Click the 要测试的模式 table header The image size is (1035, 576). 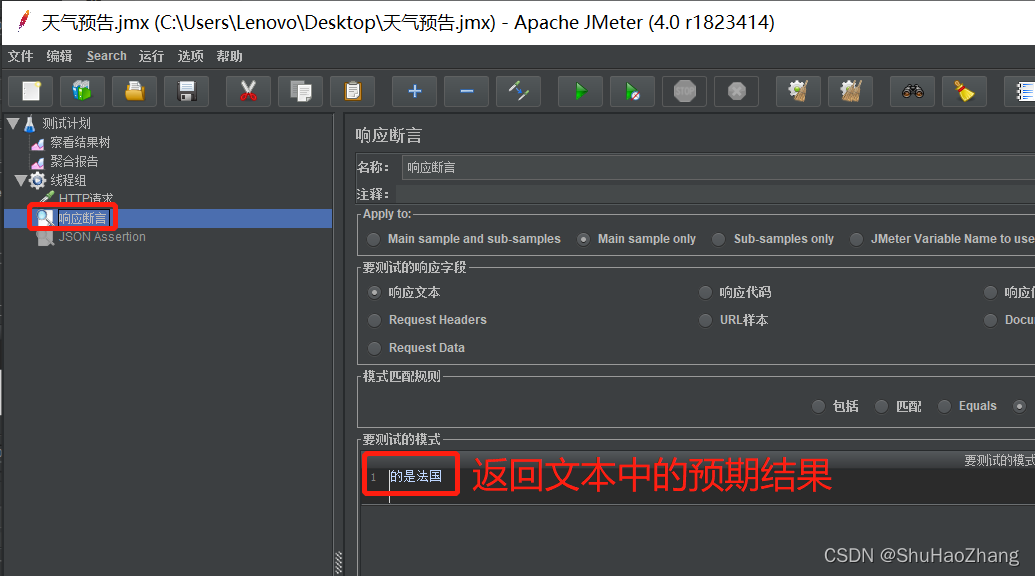pyautogui.click(x=699, y=460)
